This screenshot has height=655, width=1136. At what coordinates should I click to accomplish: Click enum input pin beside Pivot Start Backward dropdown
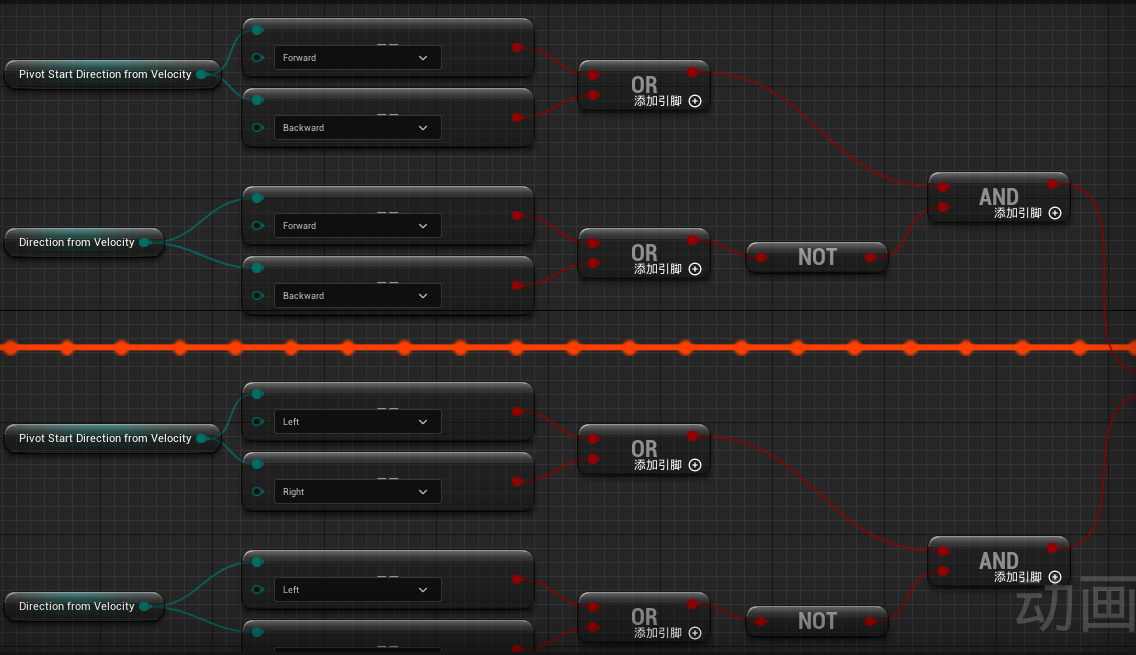(257, 128)
